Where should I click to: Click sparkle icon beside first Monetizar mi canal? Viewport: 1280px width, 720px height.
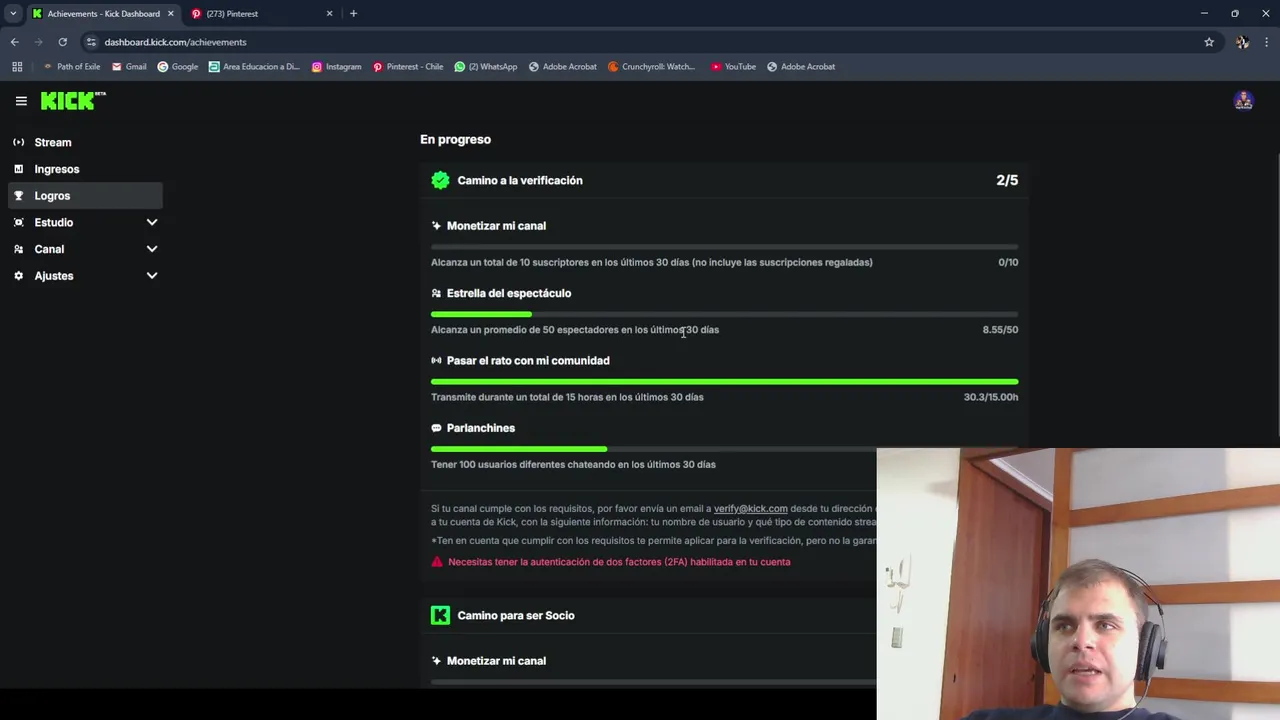pyautogui.click(x=436, y=226)
